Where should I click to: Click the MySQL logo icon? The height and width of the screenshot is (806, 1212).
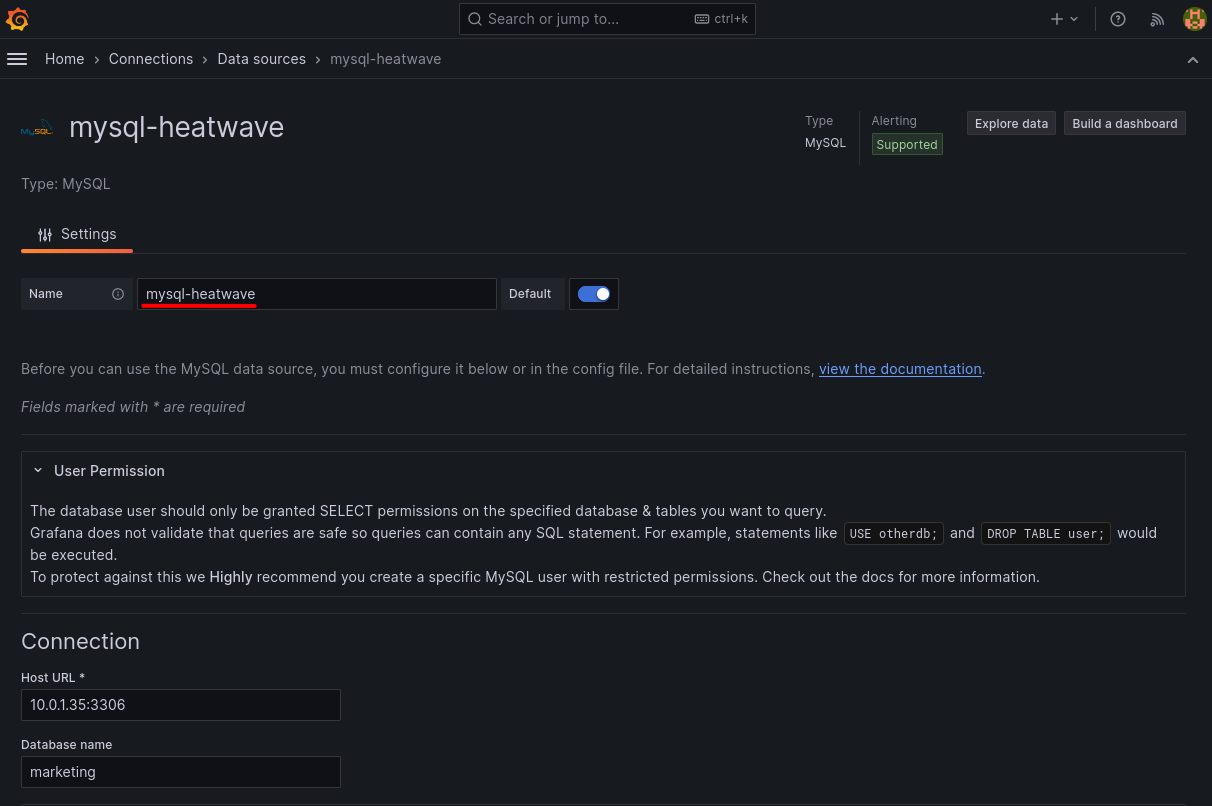click(37, 129)
